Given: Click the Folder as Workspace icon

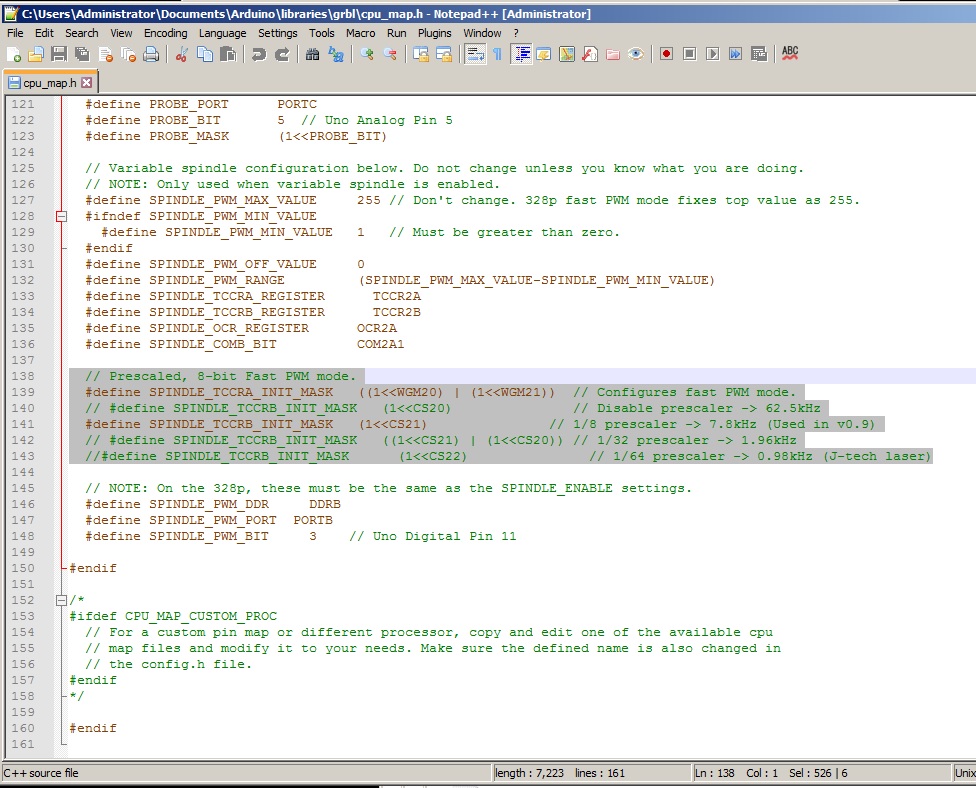Looking at the screenshot, I should coord(613,55).
